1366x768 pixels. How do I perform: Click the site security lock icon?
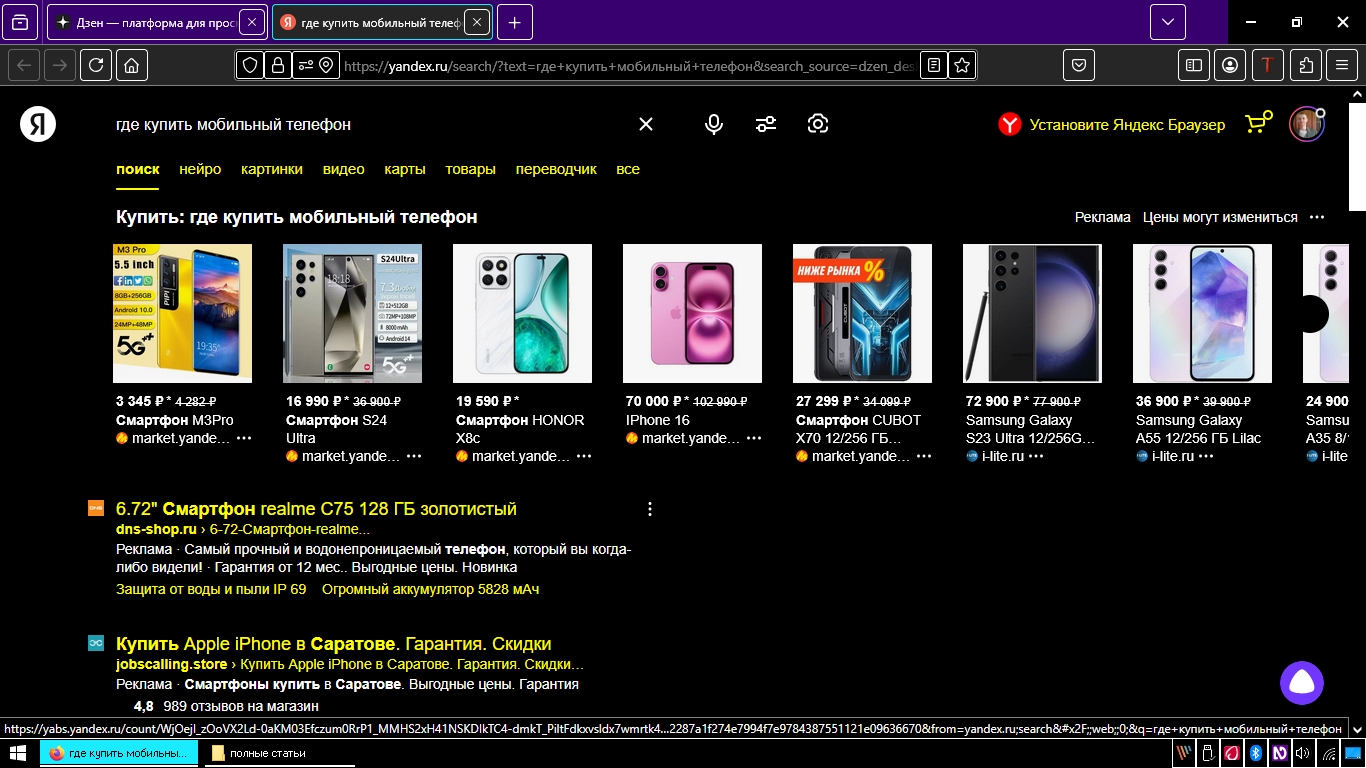[277, 65]
